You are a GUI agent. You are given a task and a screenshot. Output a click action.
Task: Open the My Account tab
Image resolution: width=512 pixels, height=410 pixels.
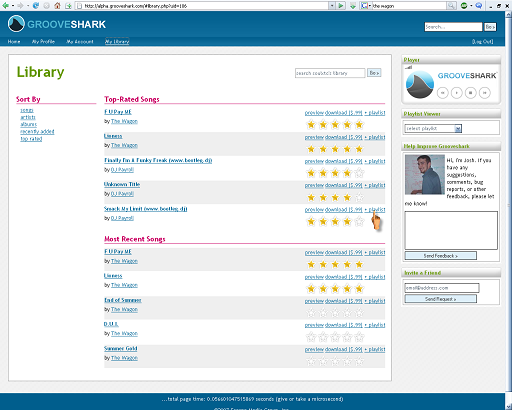80,42
